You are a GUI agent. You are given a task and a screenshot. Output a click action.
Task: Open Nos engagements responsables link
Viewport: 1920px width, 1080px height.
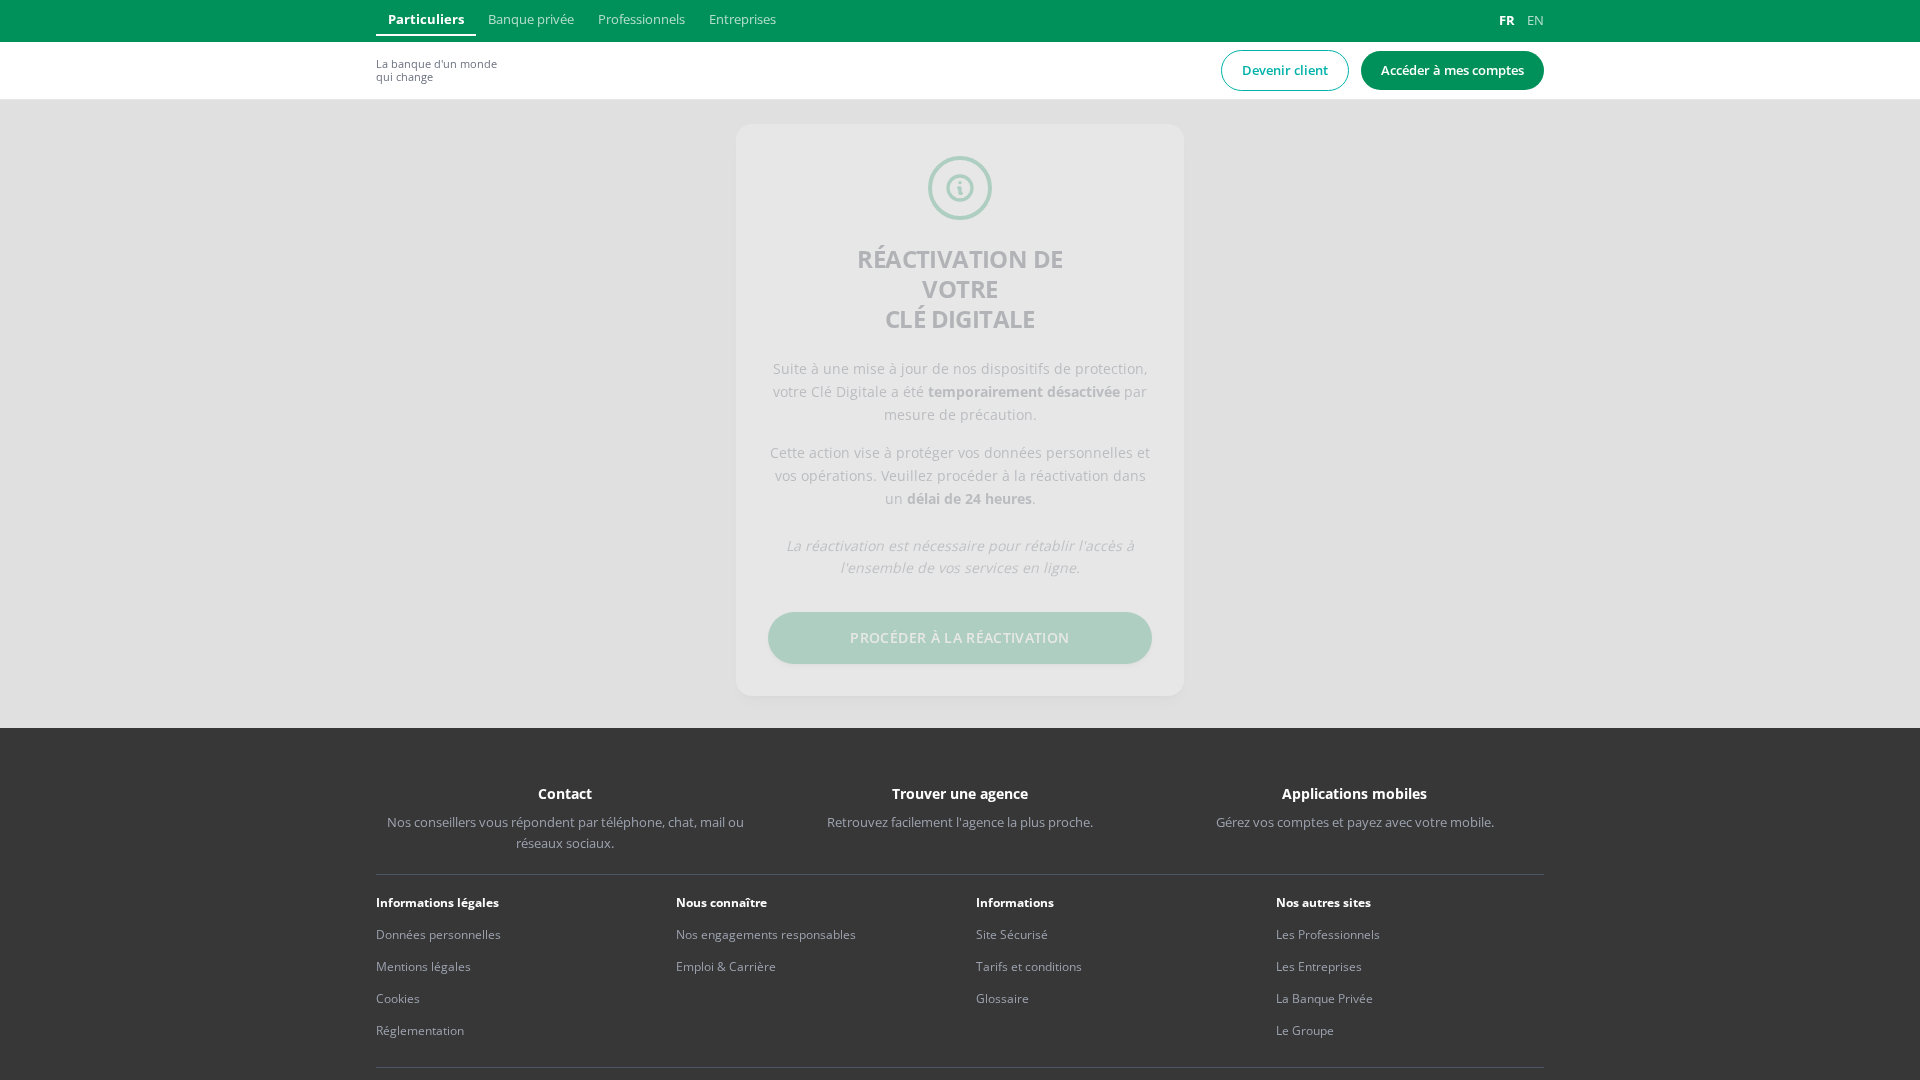766,934
